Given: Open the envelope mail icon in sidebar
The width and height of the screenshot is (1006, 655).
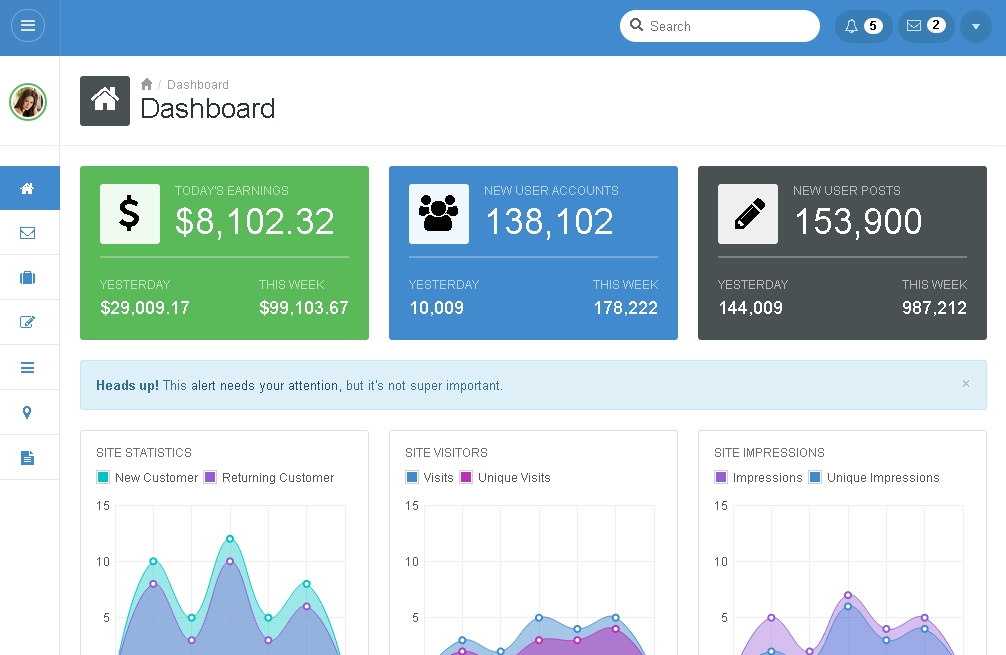Looking at the screenshot, I should coord(28,233).
